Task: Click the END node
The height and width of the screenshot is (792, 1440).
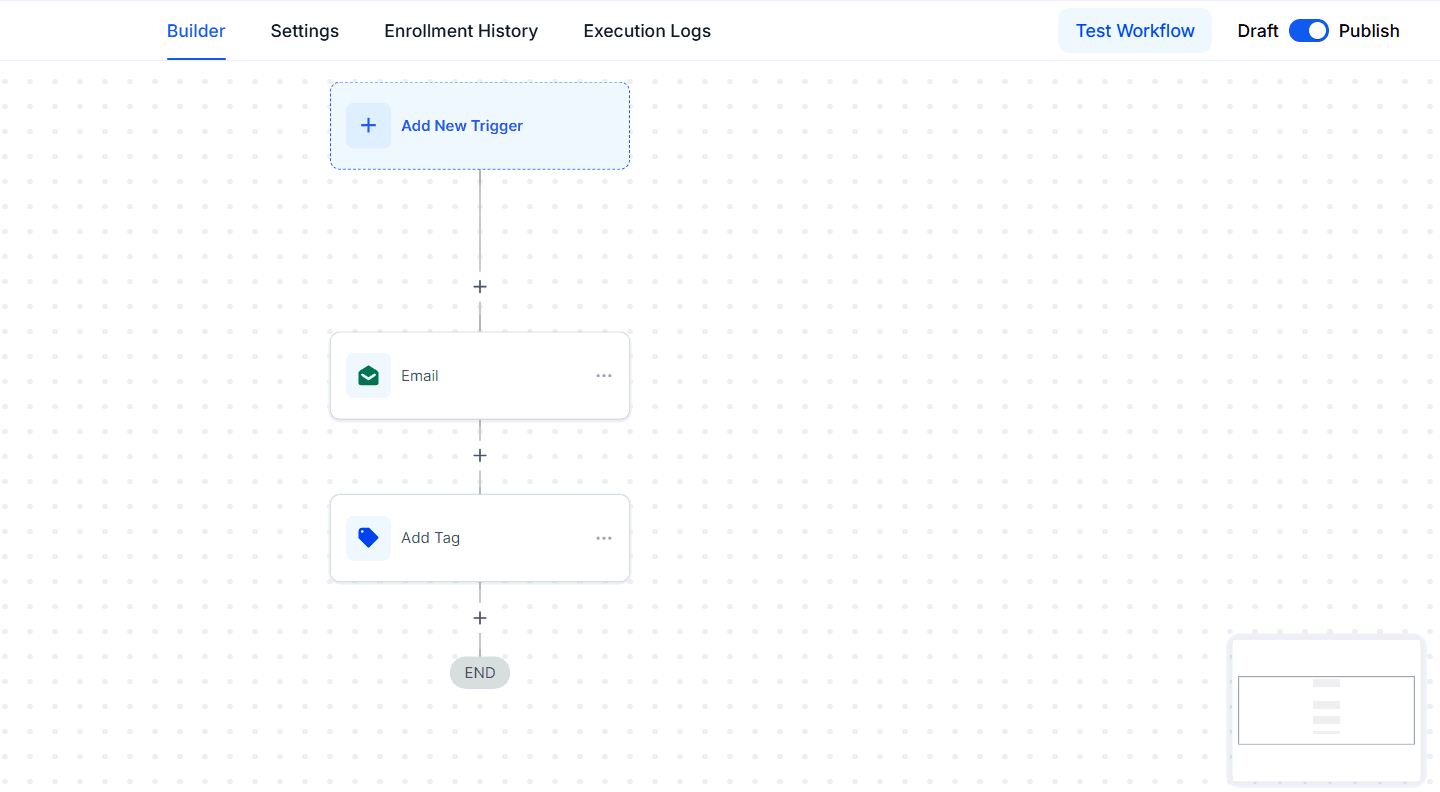Action: point(480,673)
